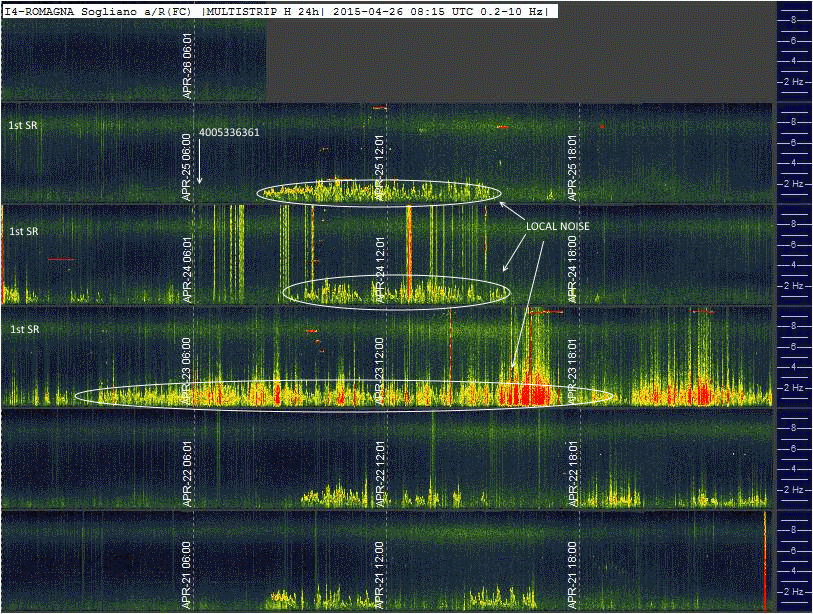Viewport: 813px width, 614px height.
Task: Click the 1st SR label in APR-23 strip
Action: 24,329
